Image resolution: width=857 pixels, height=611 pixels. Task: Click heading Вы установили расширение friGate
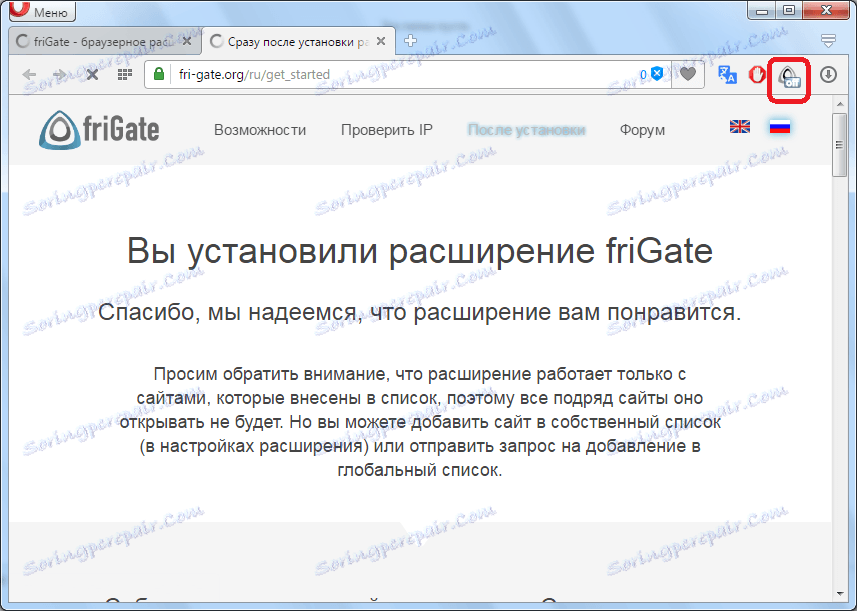pyautogui.click(x=420, y=251)
